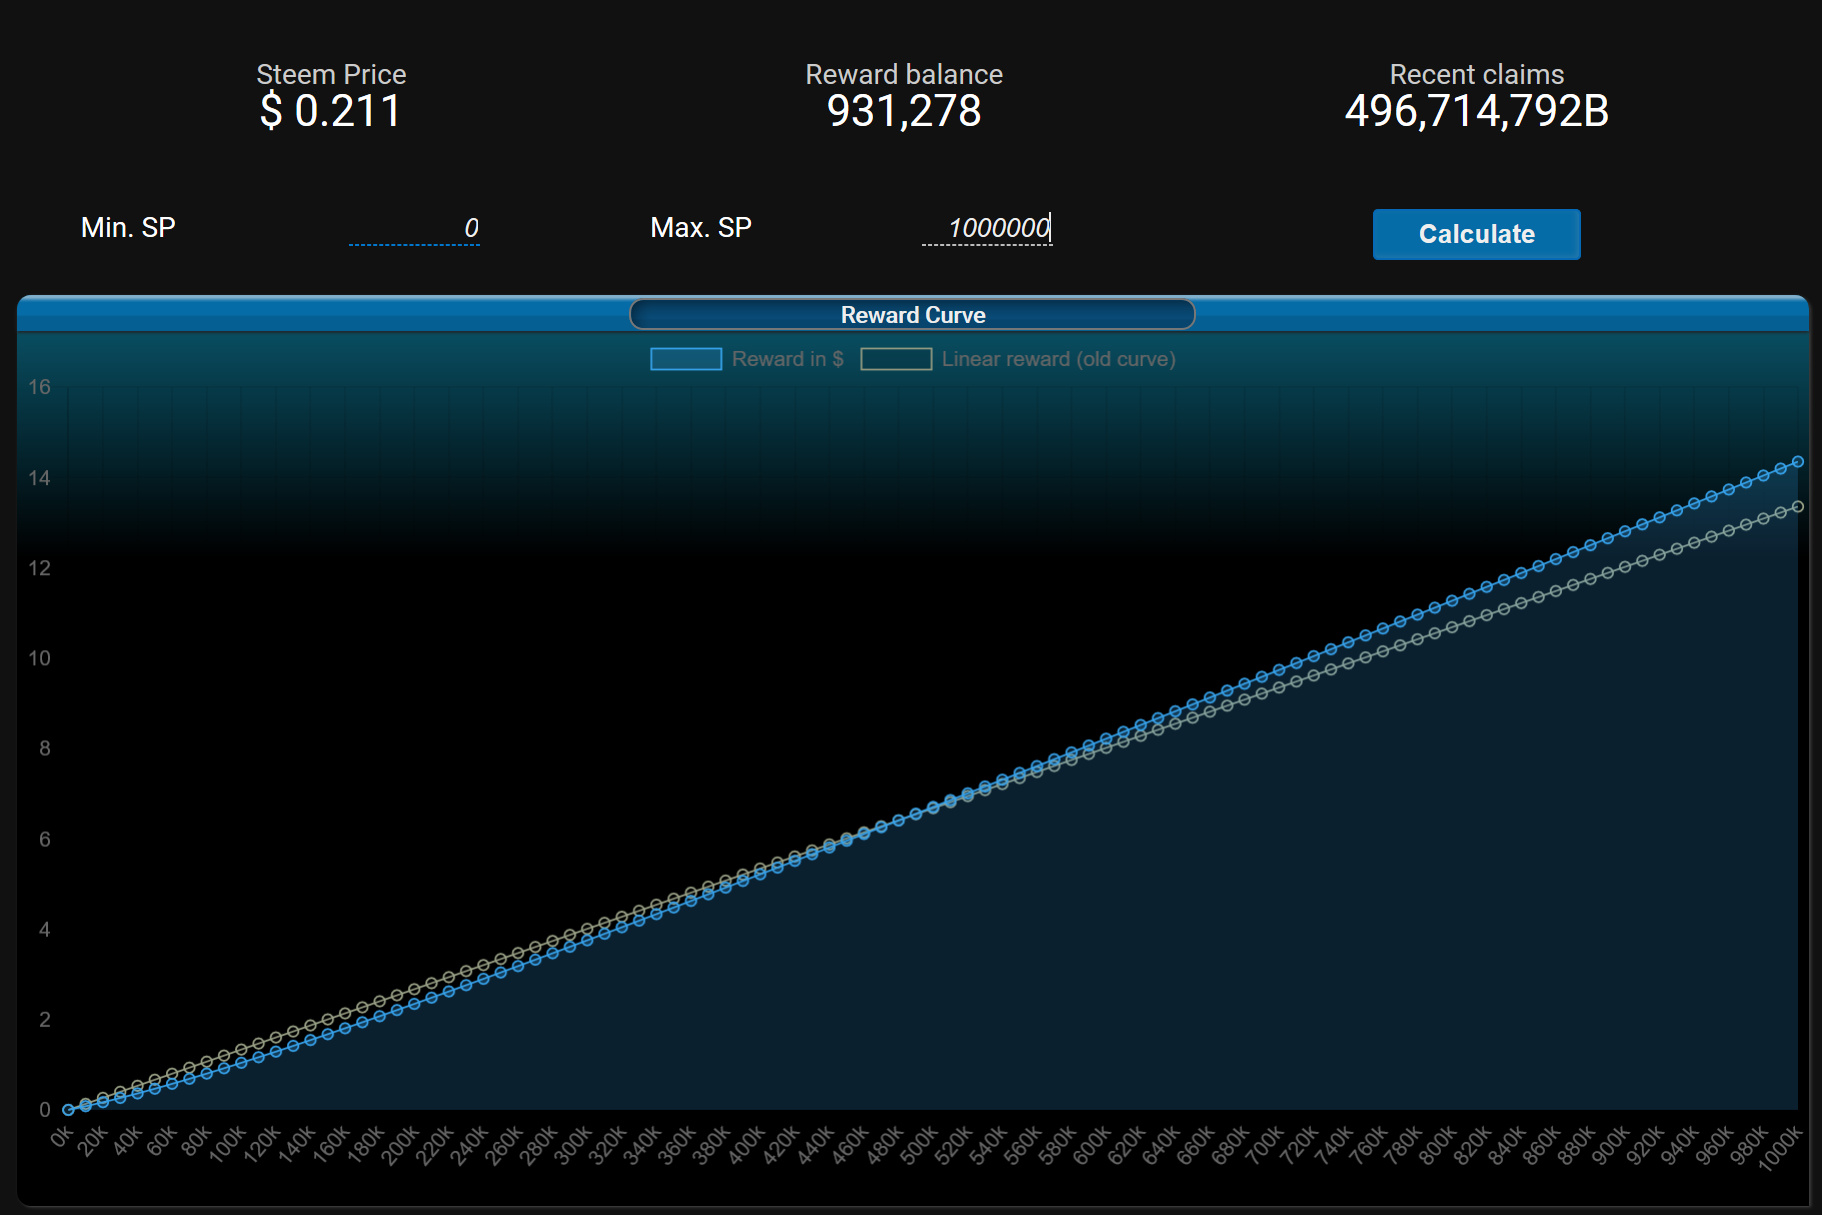
Task: Click the Max. SP label
Action: click(700, 228)
